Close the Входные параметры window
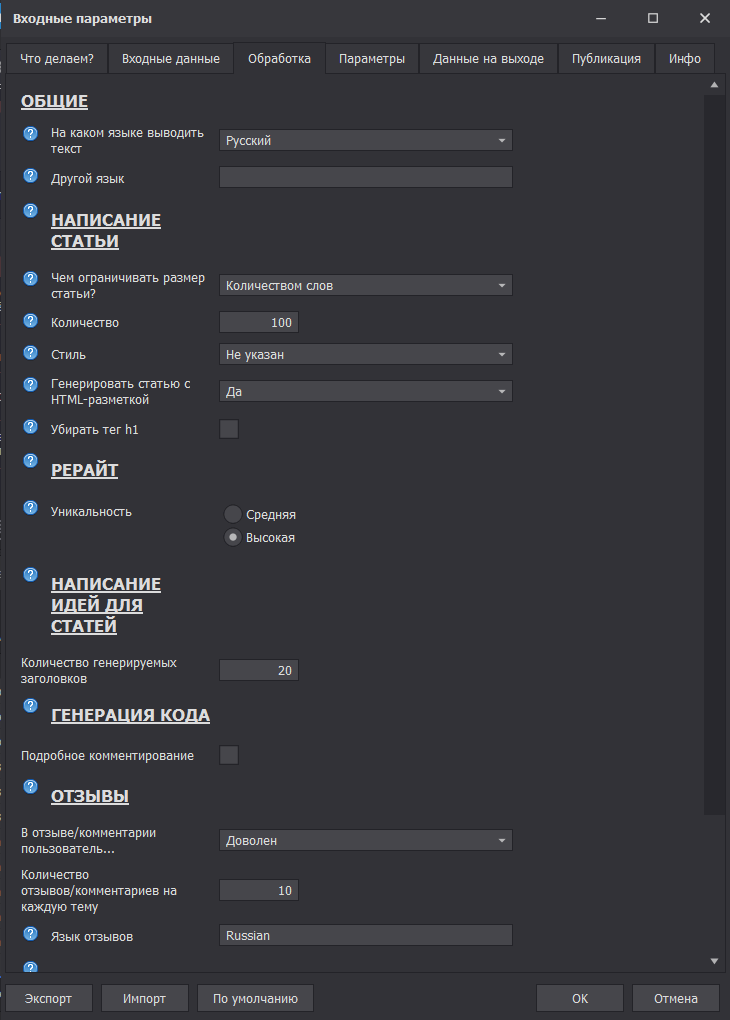 (705, 18)
